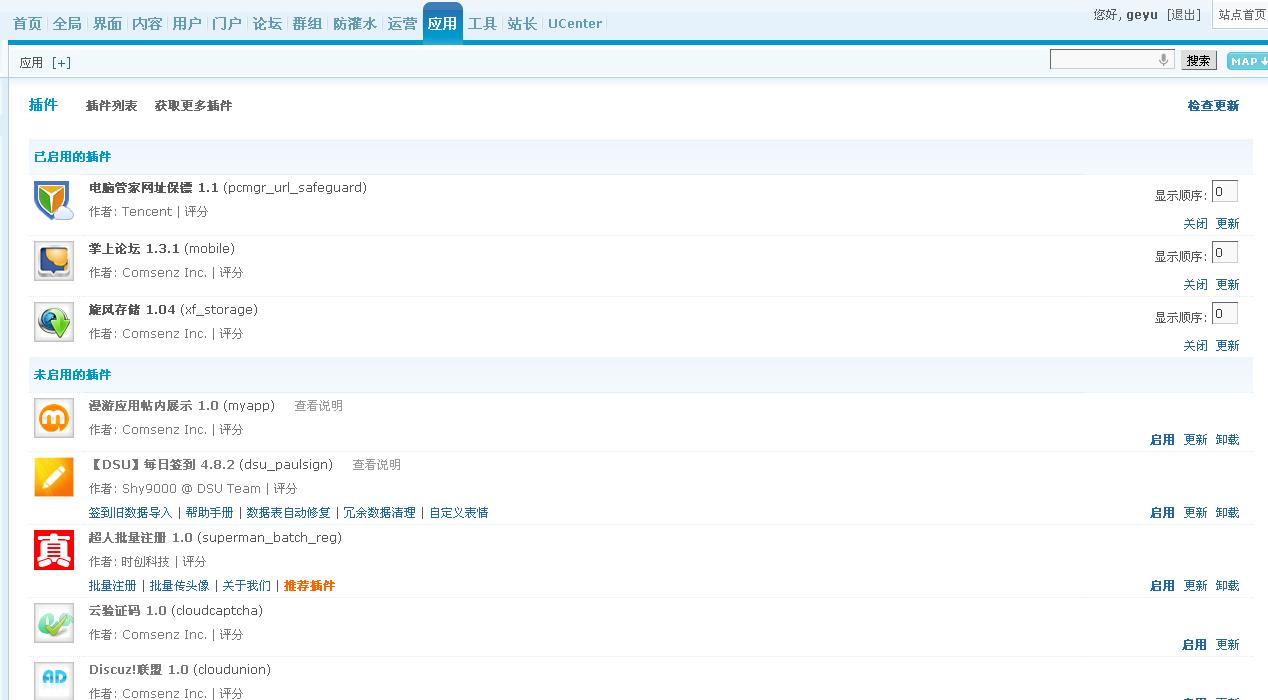
Task: Open 签到旧数据导入 link
Action: pos(130,513)
